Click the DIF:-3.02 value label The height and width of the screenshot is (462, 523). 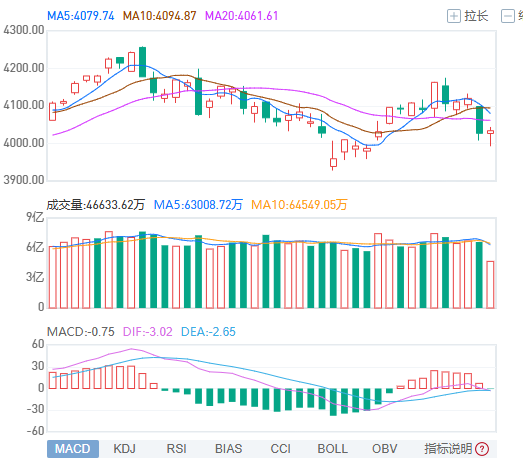coord(148,332)
